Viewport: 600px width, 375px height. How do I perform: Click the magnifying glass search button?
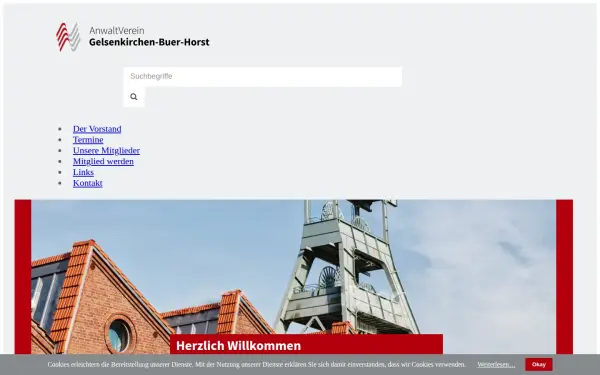(134, 96)
